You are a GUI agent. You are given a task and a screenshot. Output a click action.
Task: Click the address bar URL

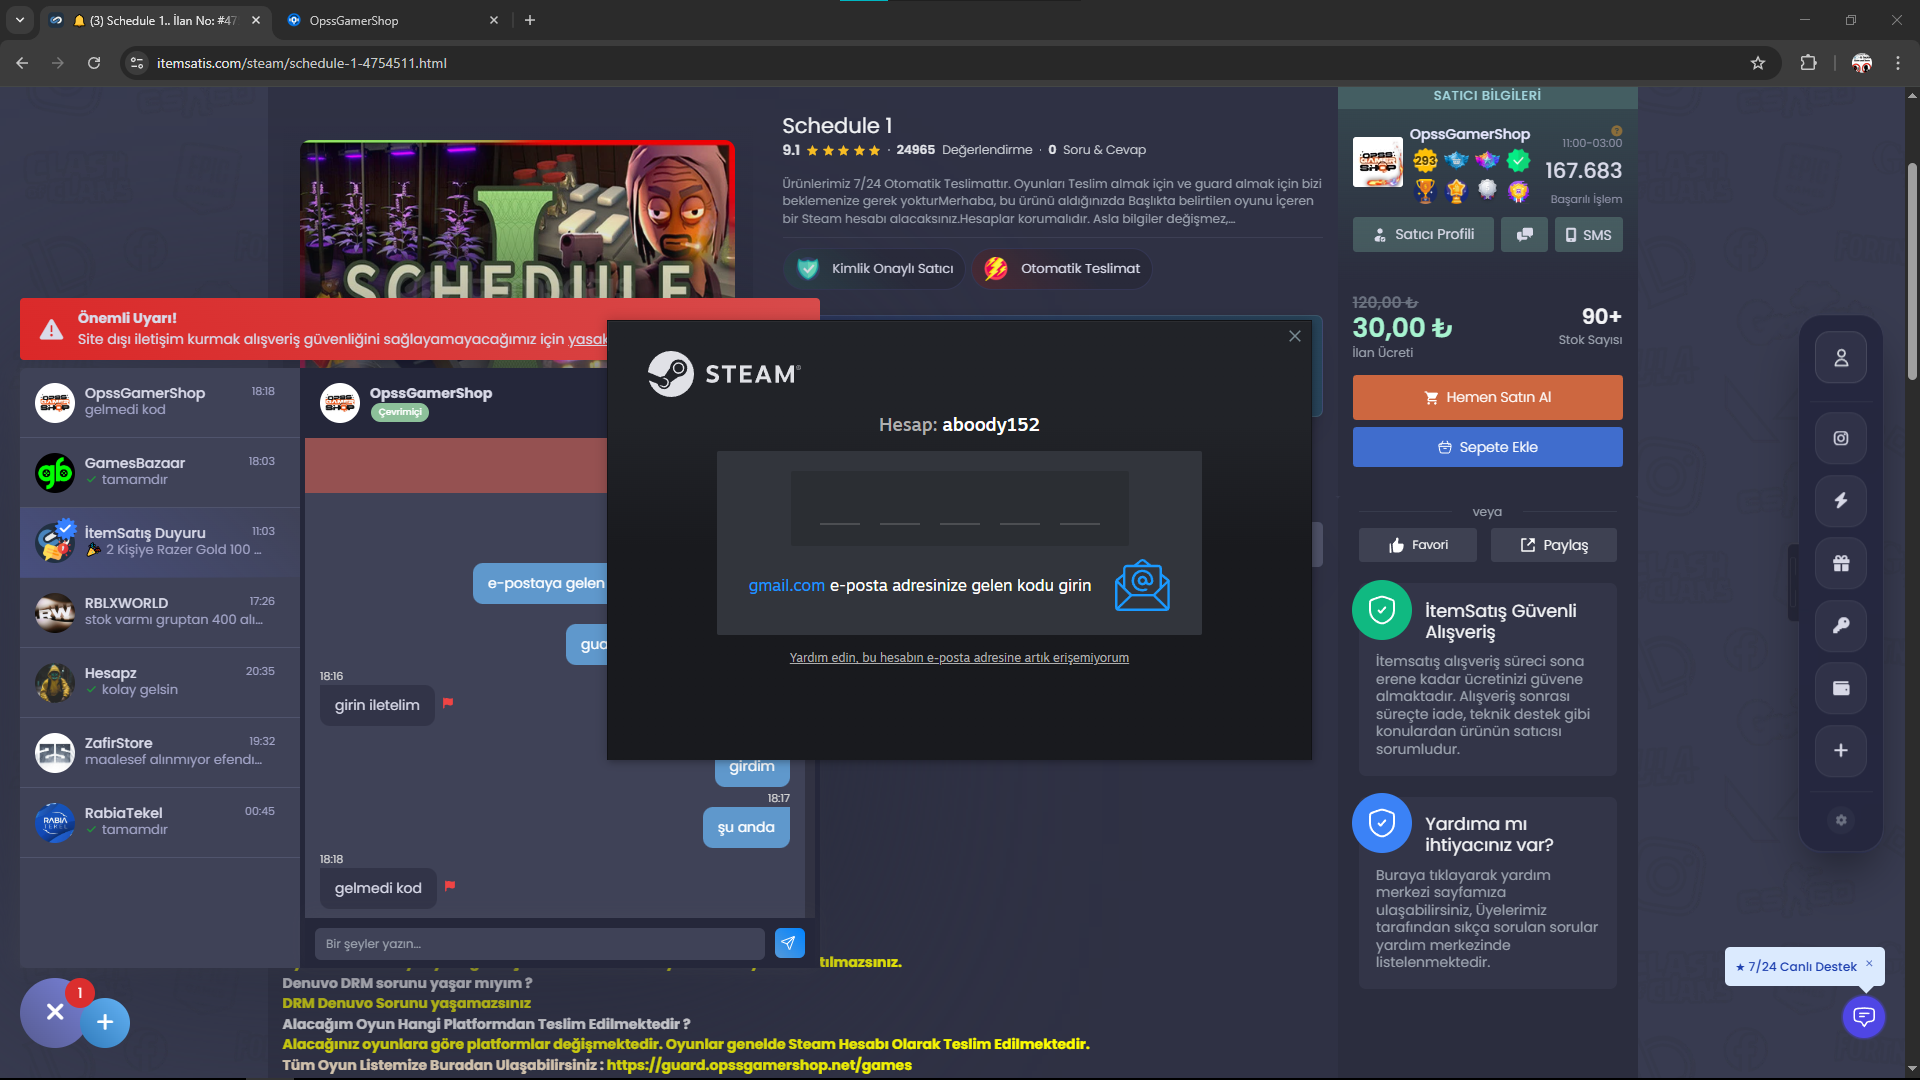pyautogui.click(x=302, y=63)
